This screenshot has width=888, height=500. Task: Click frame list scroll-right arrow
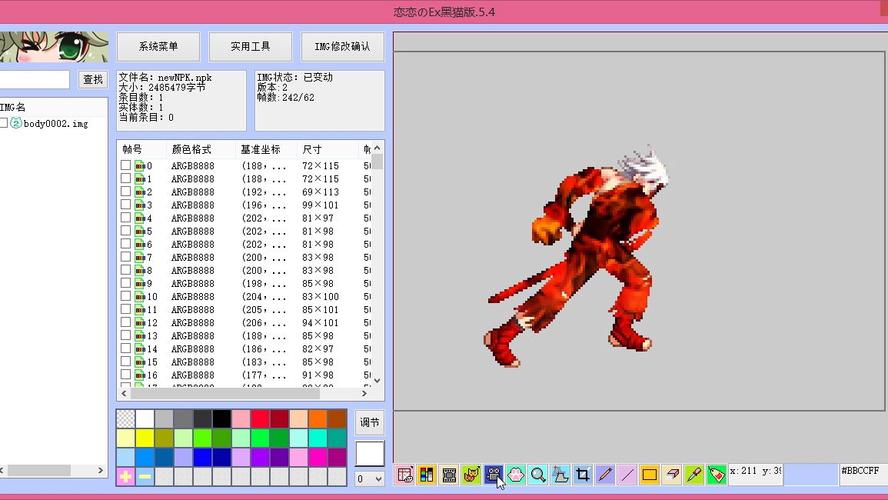coord(365,393)
